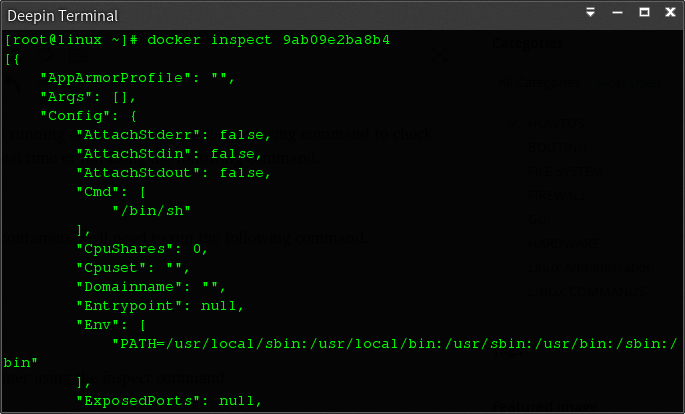Click the "/bin/sh" command value
The height and width of the screenshot is (414, 685).
pyautogui.click(x=151, y=211)
